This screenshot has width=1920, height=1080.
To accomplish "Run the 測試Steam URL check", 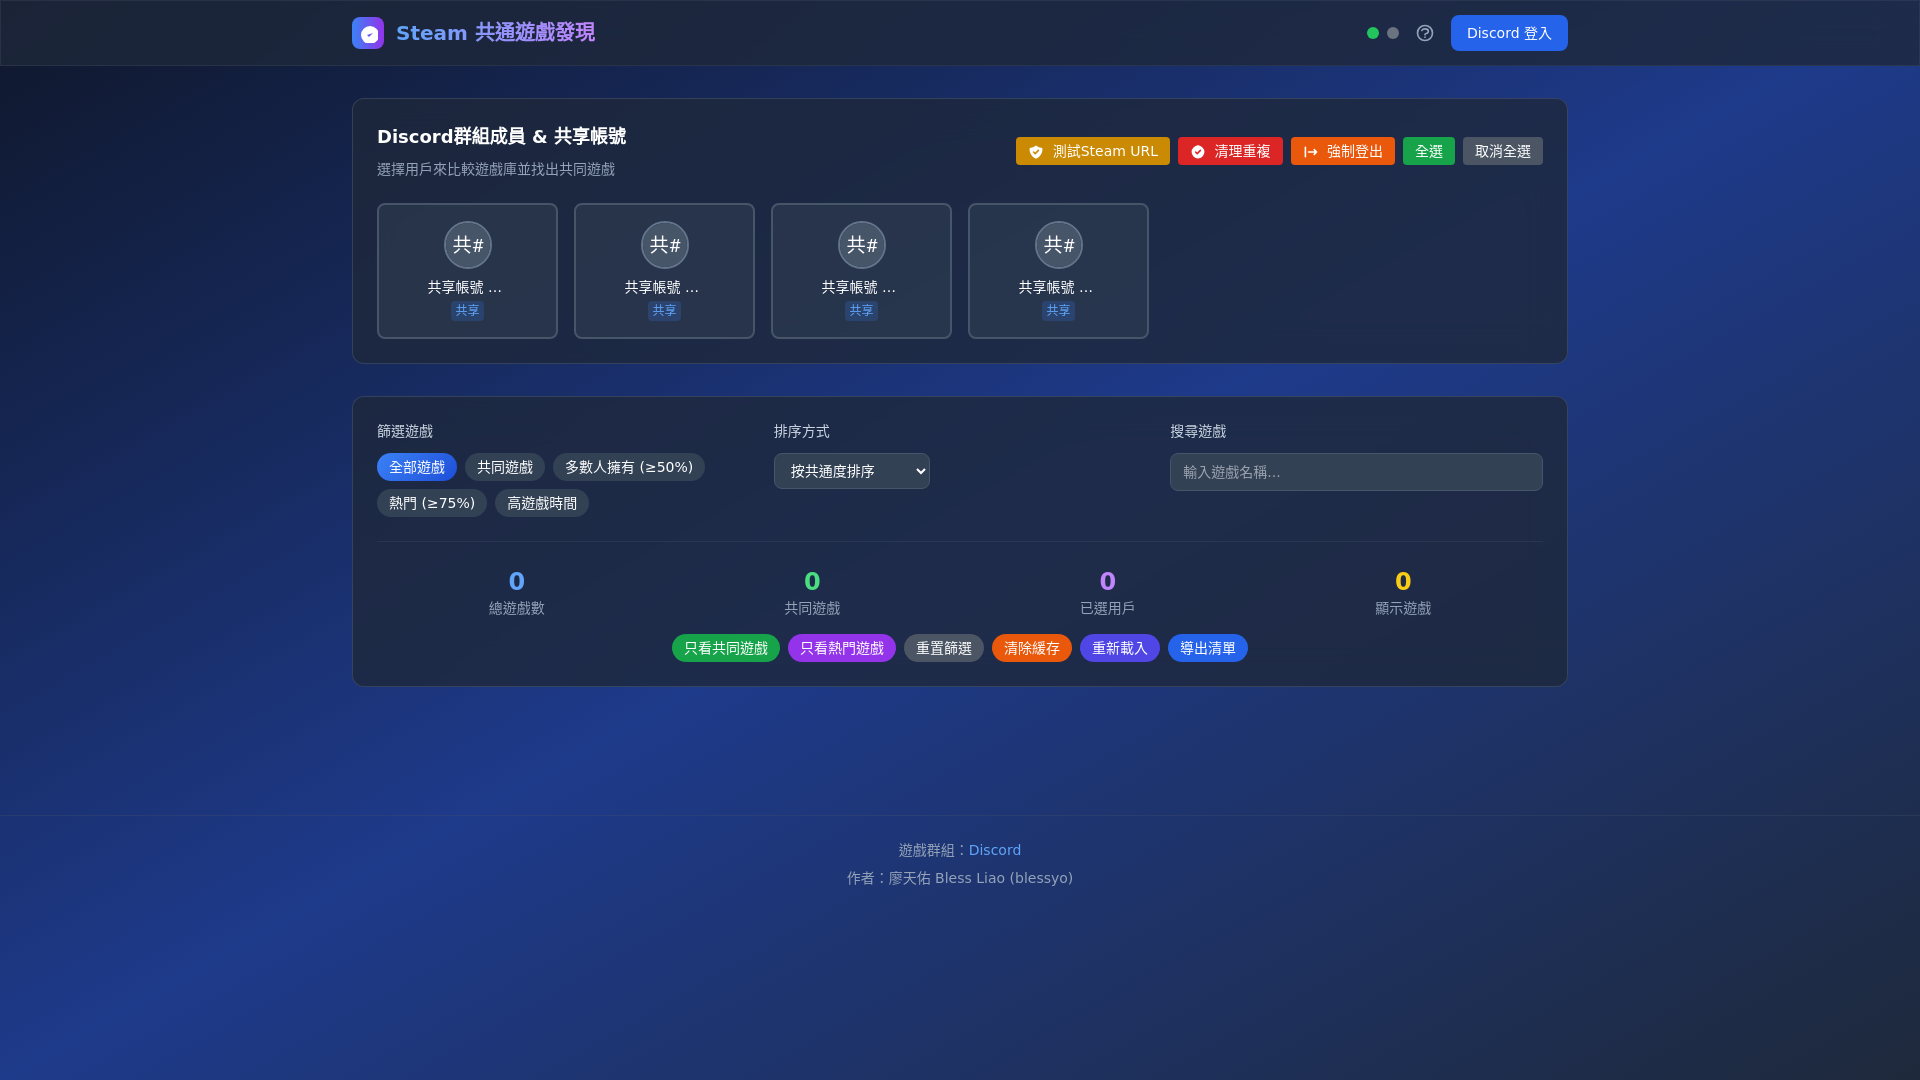I will [x=1093, y=151].
